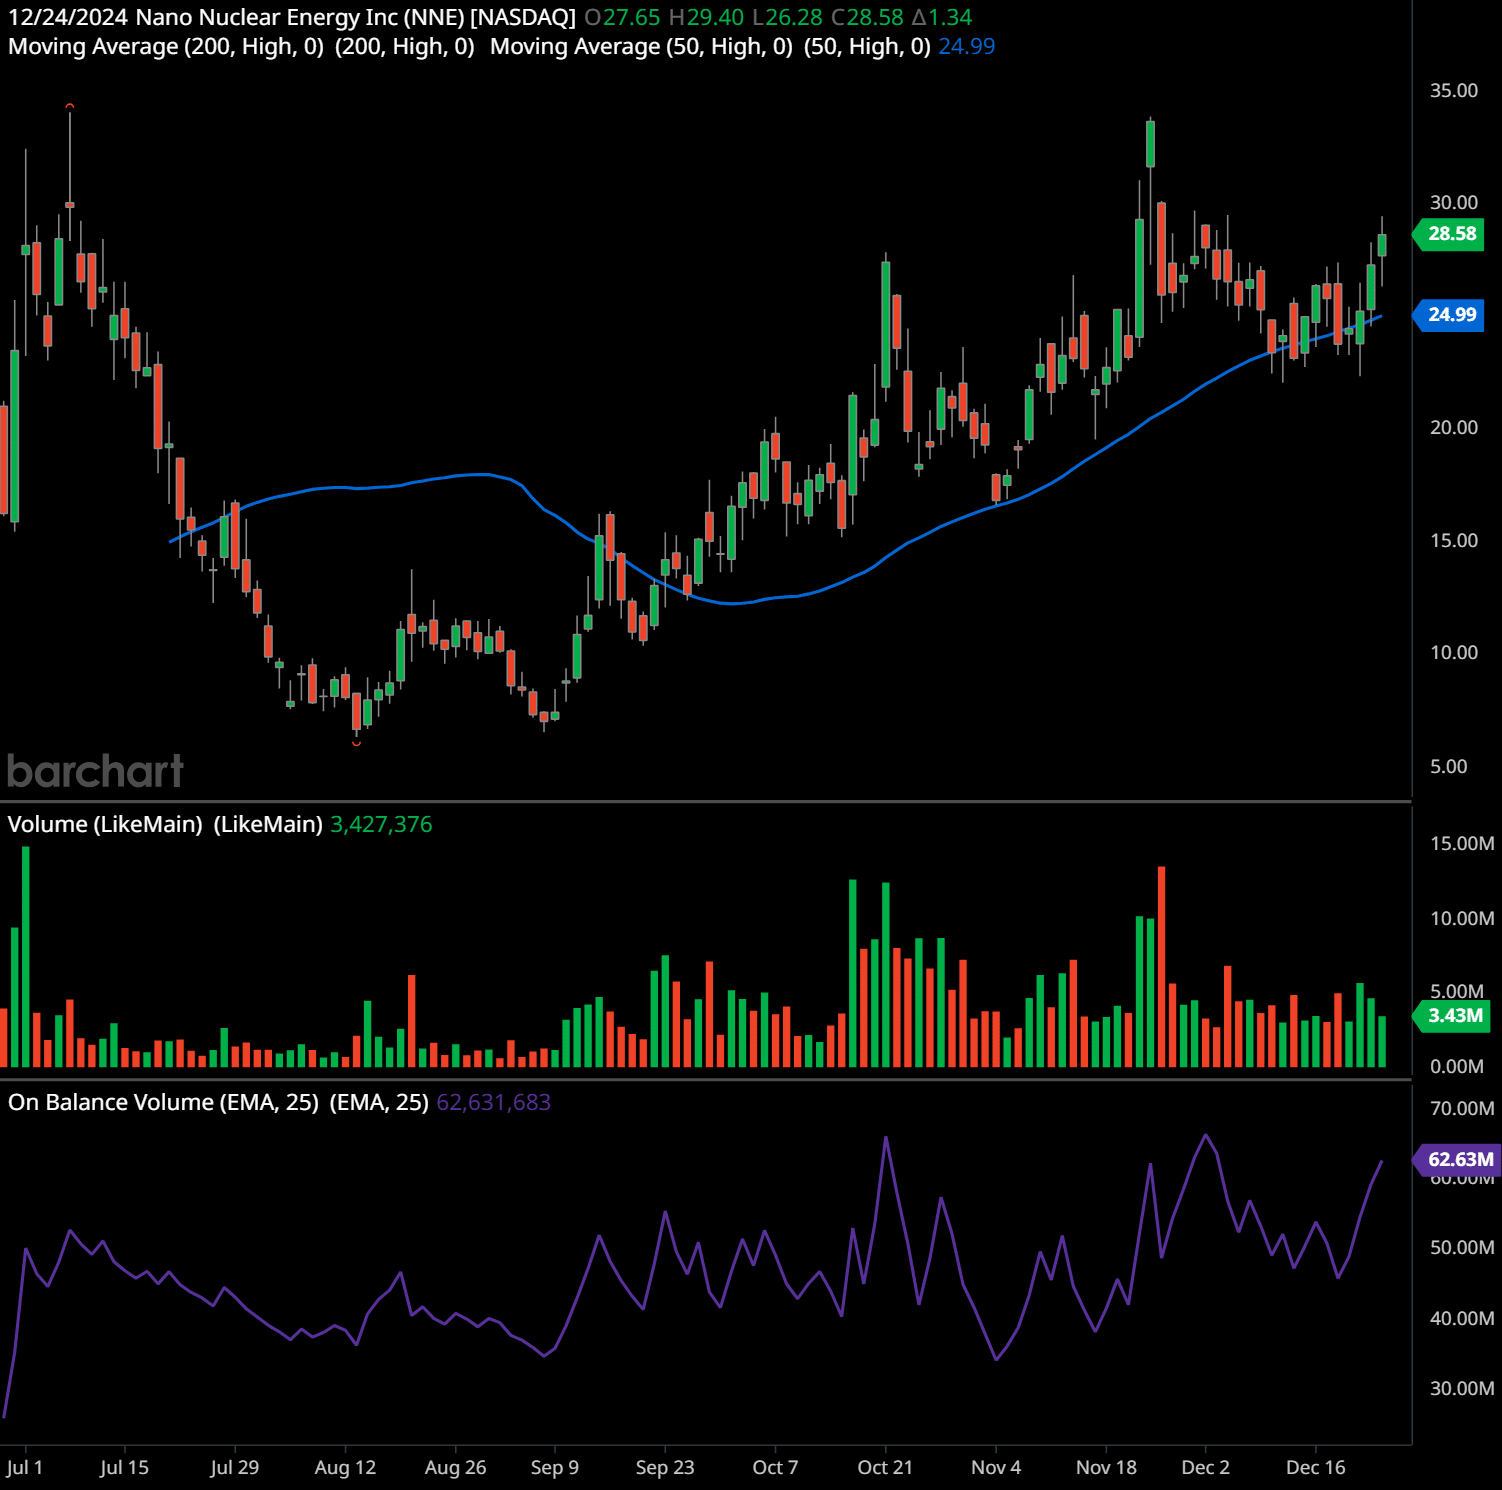The height and width of the screenshot is (1490, 1502).
Task: Click the green 3,427,376 volume value
Action: [381, 825]
